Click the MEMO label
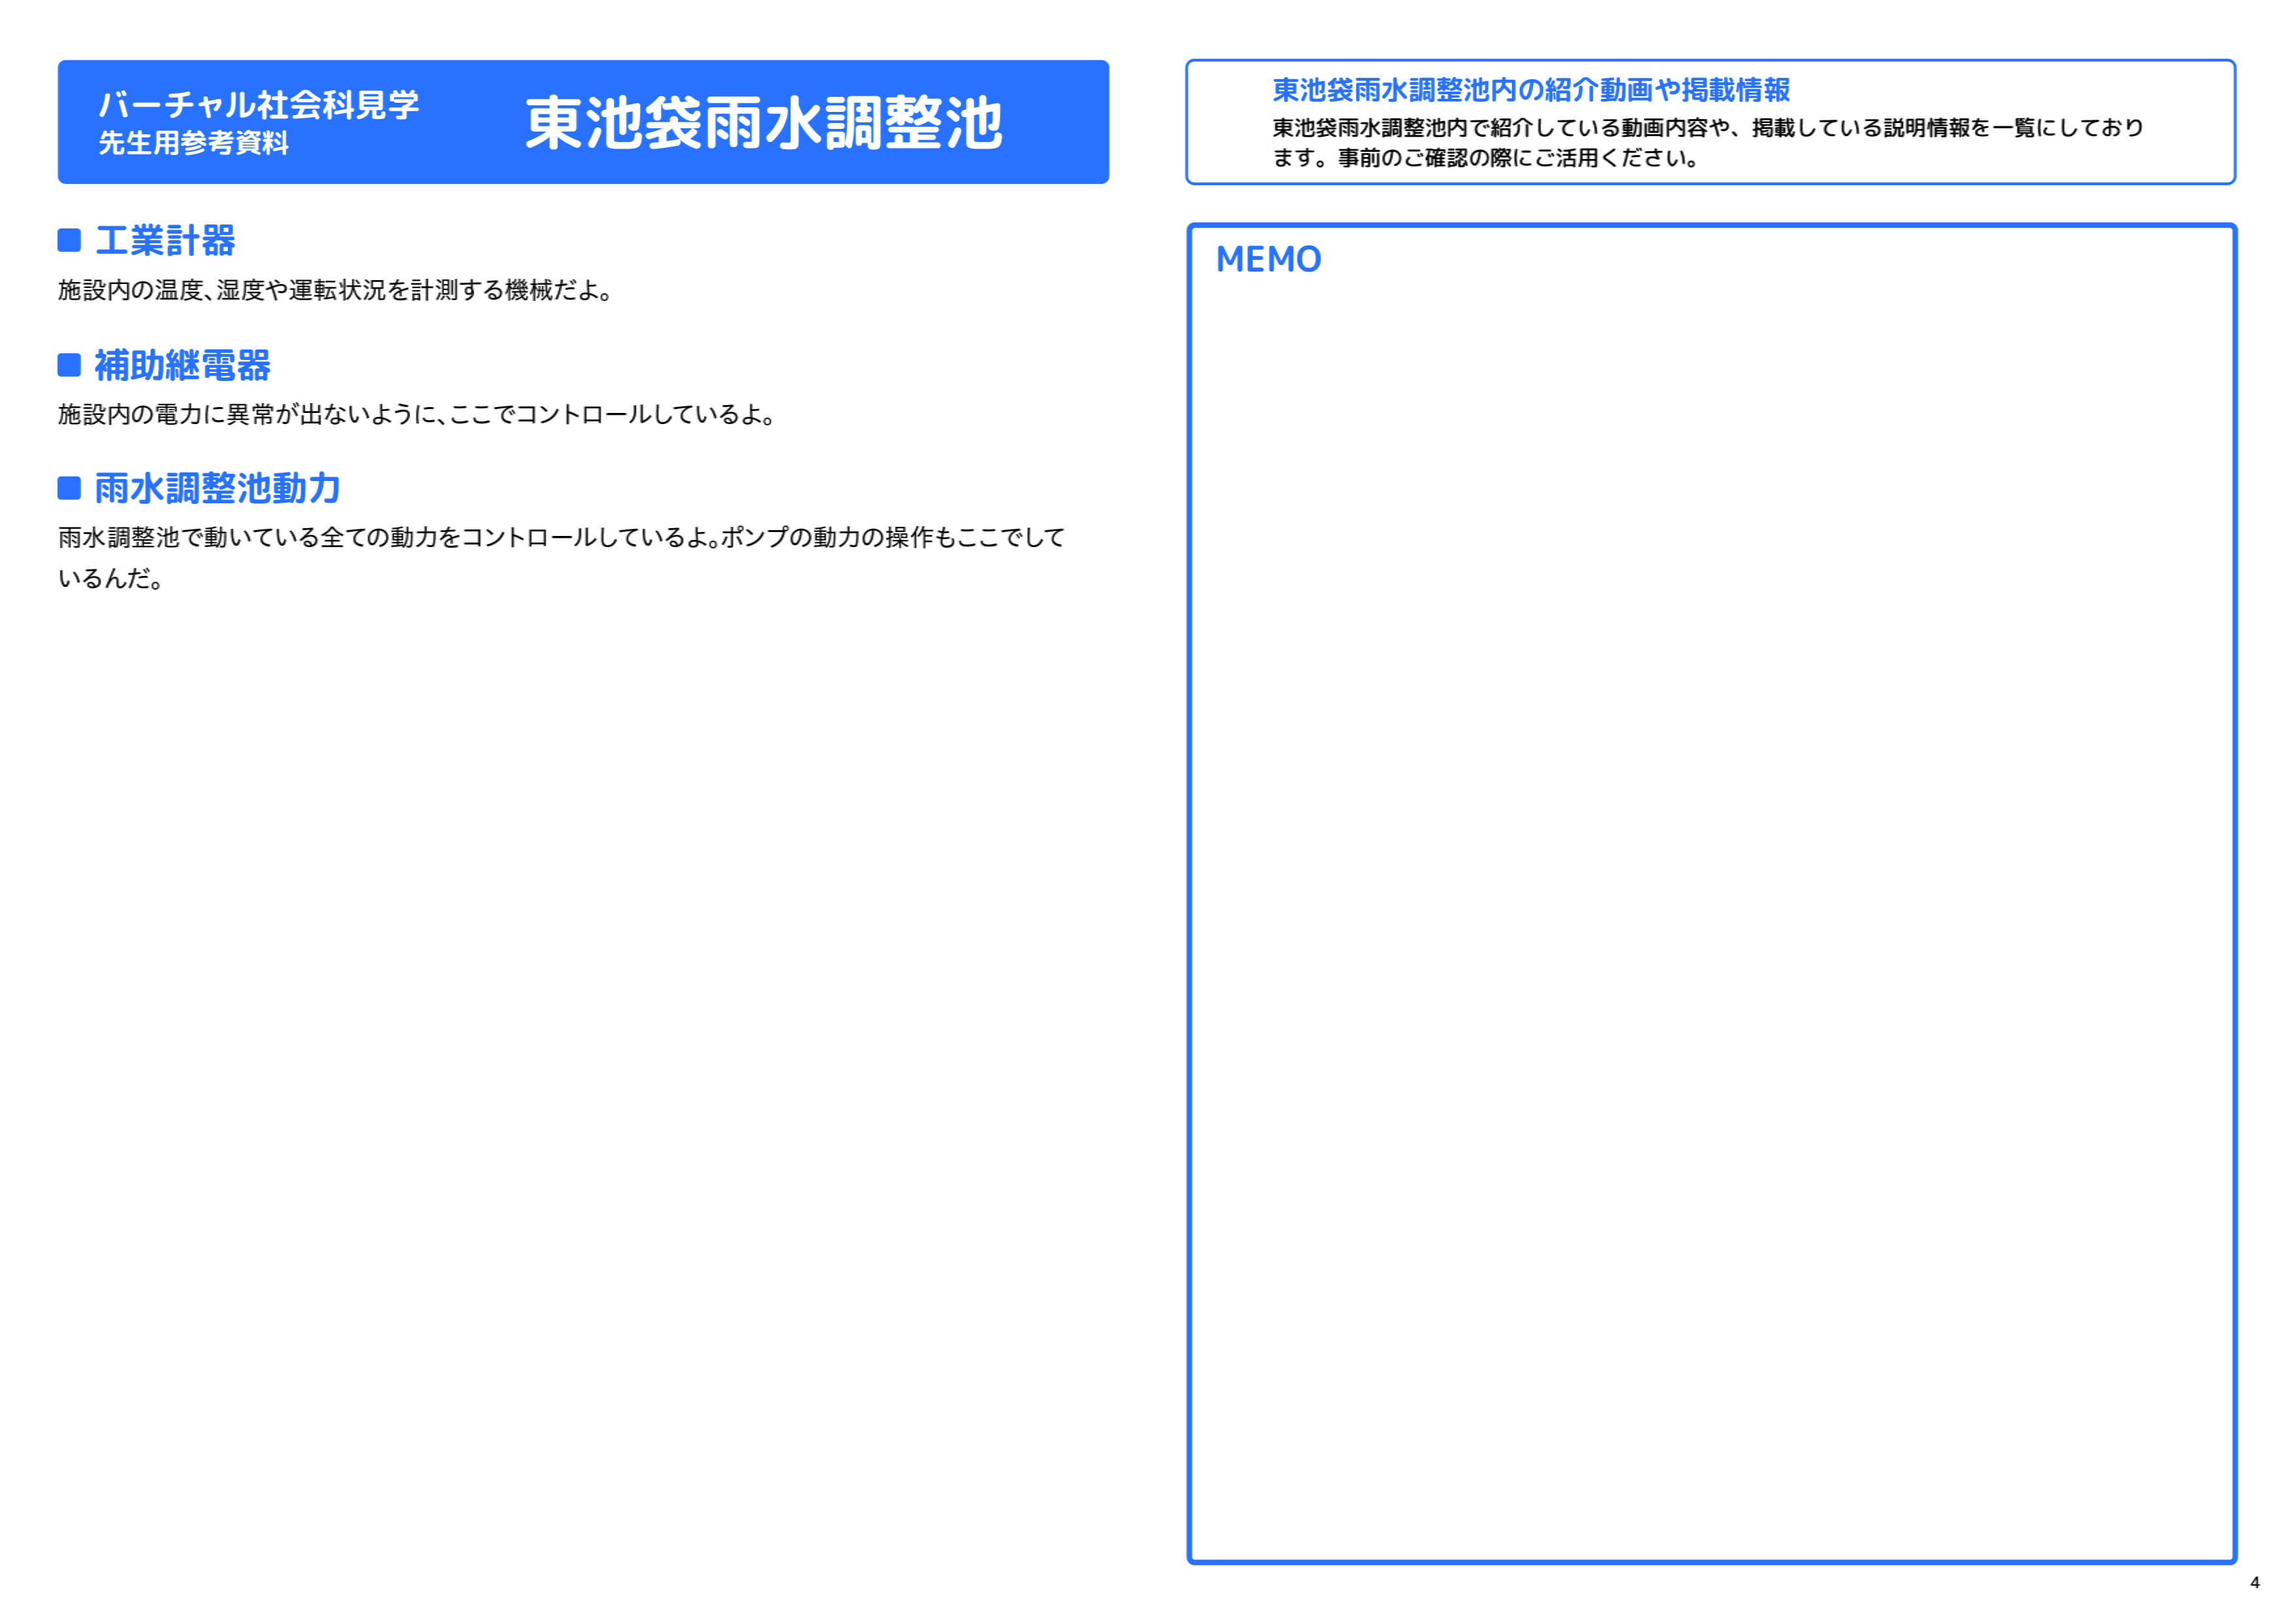 coord(1268,260)
